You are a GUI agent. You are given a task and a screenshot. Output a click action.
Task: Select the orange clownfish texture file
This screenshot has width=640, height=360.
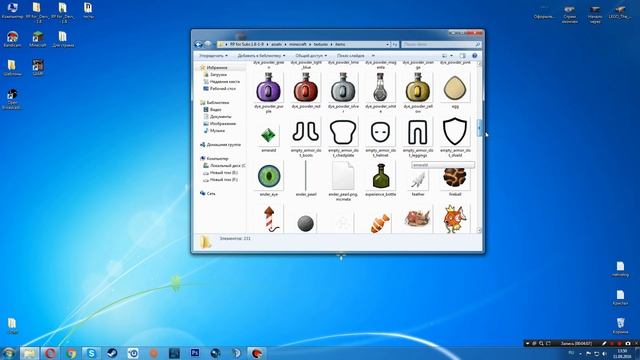pyautogui.click(x=380, y=224)
